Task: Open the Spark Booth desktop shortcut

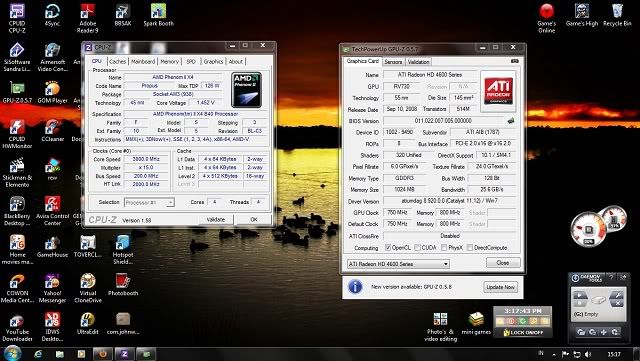Action: click(158, 16)
